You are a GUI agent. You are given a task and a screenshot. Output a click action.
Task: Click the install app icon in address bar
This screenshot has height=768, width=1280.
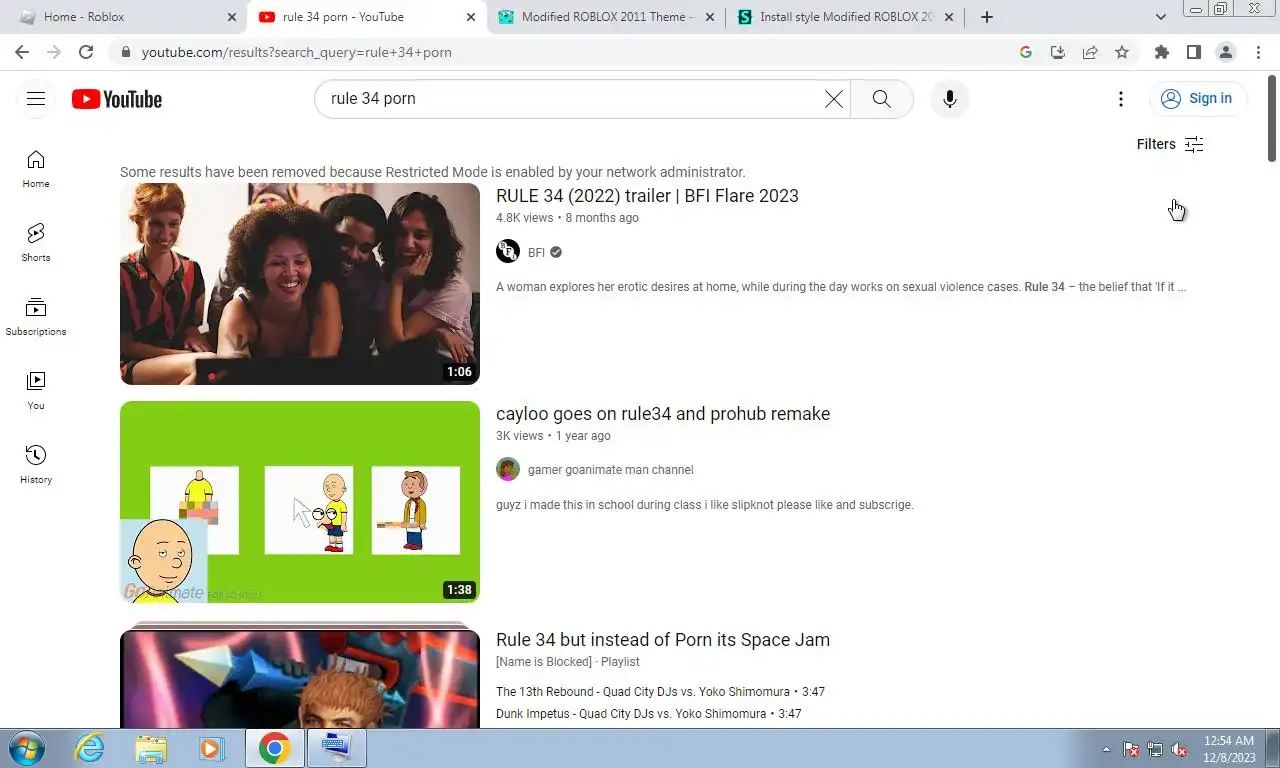click(1058, 52)
